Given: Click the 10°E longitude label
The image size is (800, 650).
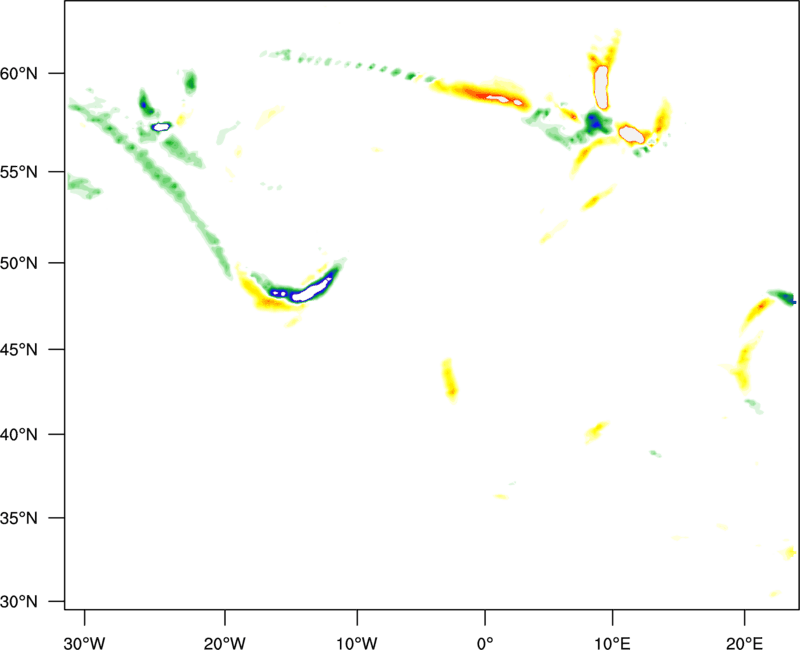Looking at the screenshot, I should click(612, 643).
